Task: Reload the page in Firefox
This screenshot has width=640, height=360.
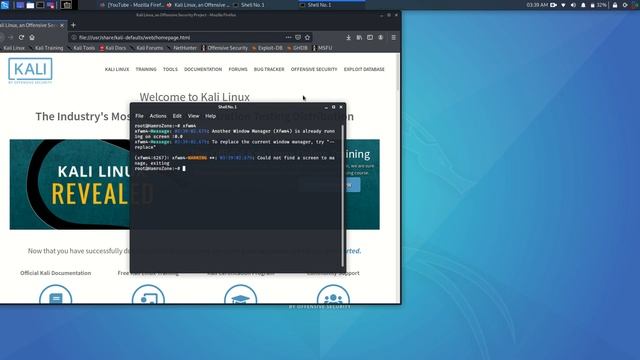Action: 21,37
